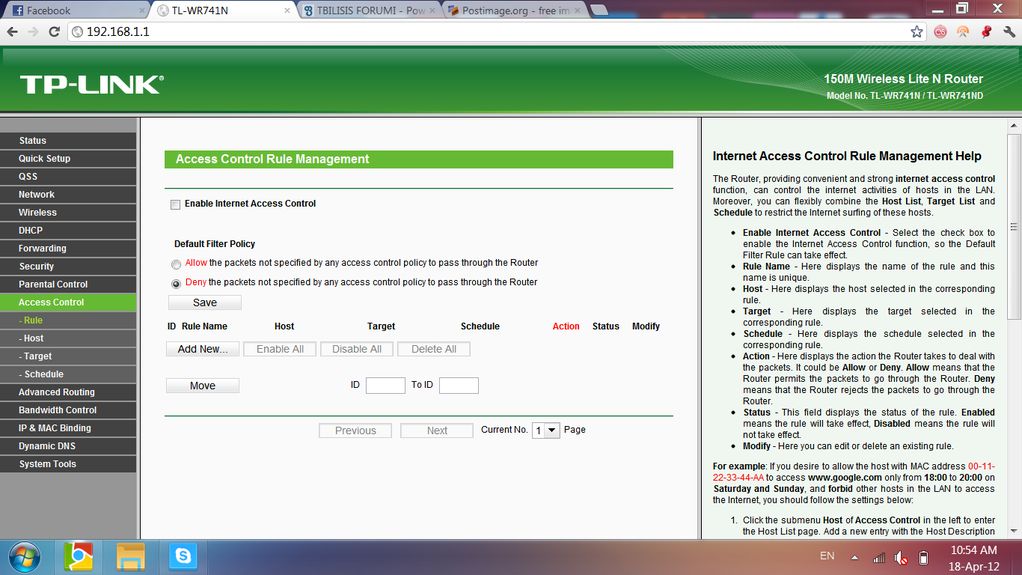Click the Add New... button

click(x=203, y=349)
